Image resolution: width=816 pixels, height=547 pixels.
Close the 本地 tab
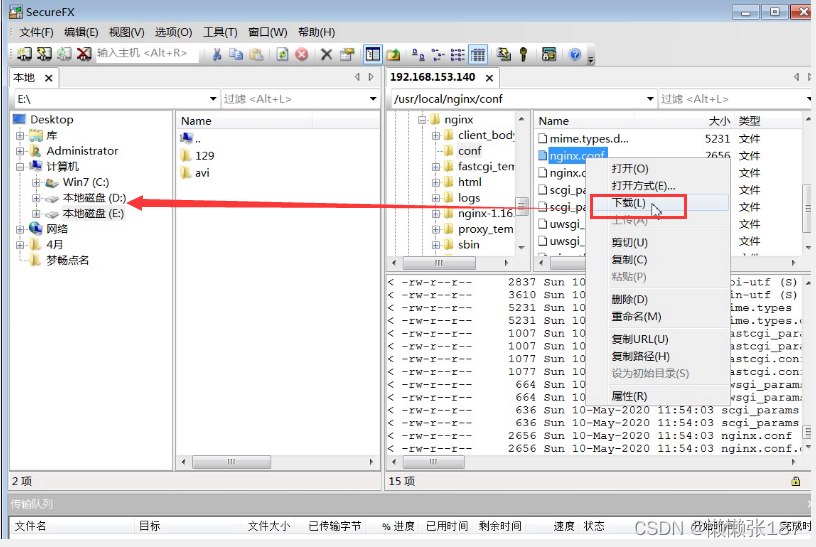coord(48,78)
